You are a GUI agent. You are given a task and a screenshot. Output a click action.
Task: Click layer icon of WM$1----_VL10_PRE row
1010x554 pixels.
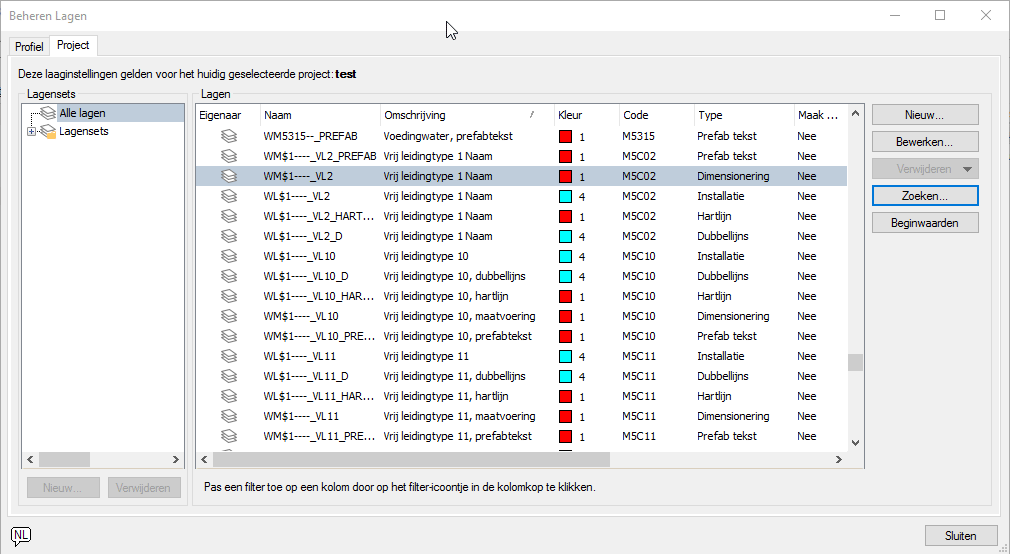coord(229,336)
